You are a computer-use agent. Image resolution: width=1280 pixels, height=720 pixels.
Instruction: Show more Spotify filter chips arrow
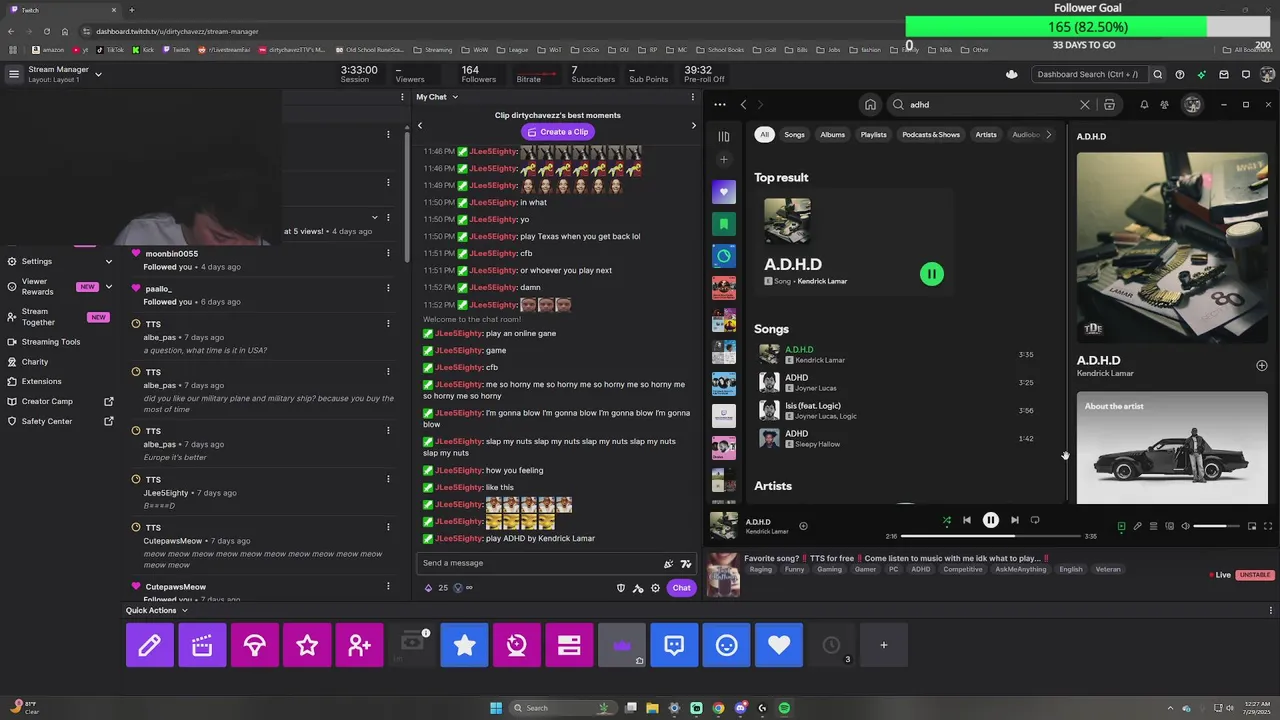[x=1048, y=134]
